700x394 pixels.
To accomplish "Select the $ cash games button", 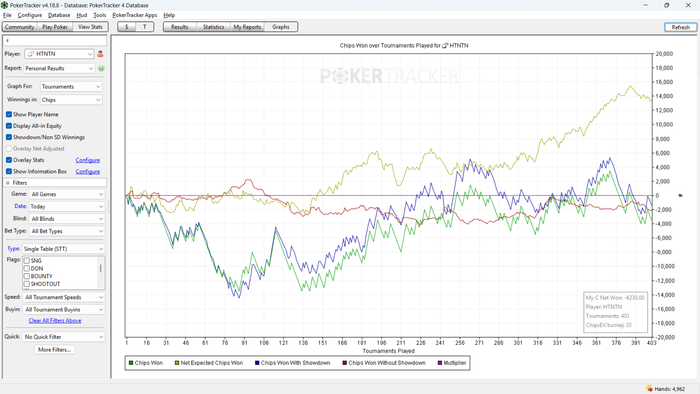I will [127, 27].
